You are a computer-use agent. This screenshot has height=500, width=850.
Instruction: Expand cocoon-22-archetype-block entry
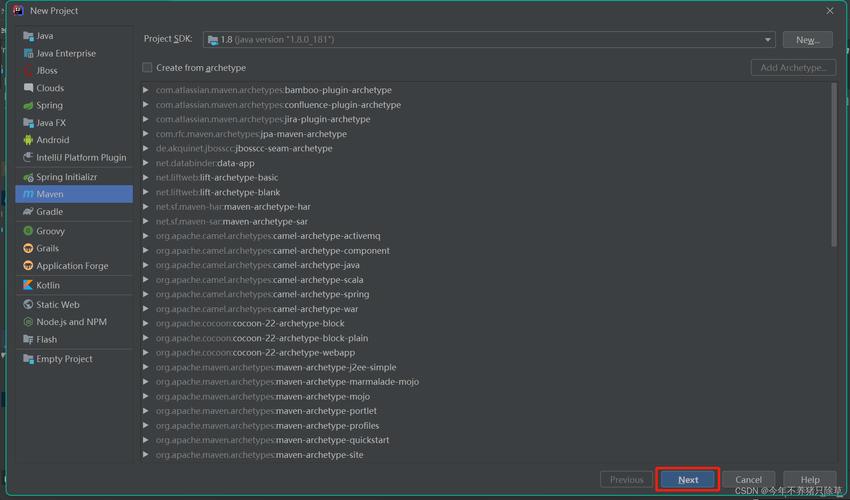tap(145, 323)
